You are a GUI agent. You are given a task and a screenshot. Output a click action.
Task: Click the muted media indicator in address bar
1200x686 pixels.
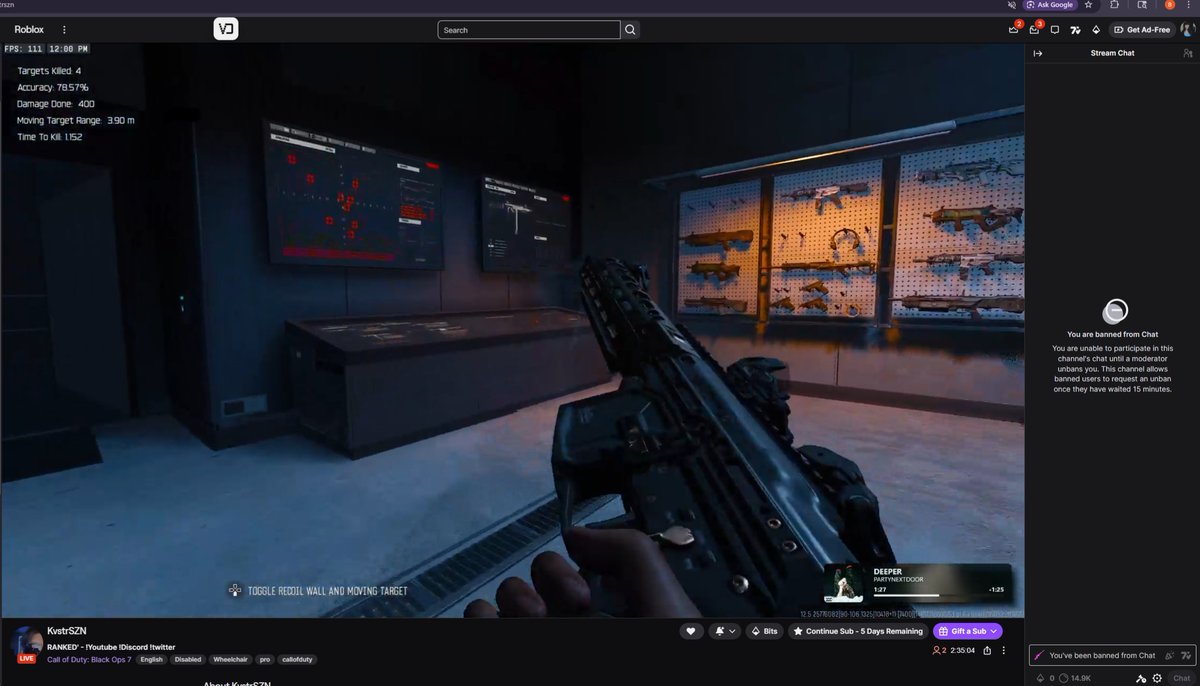(x=1010, y=5)
